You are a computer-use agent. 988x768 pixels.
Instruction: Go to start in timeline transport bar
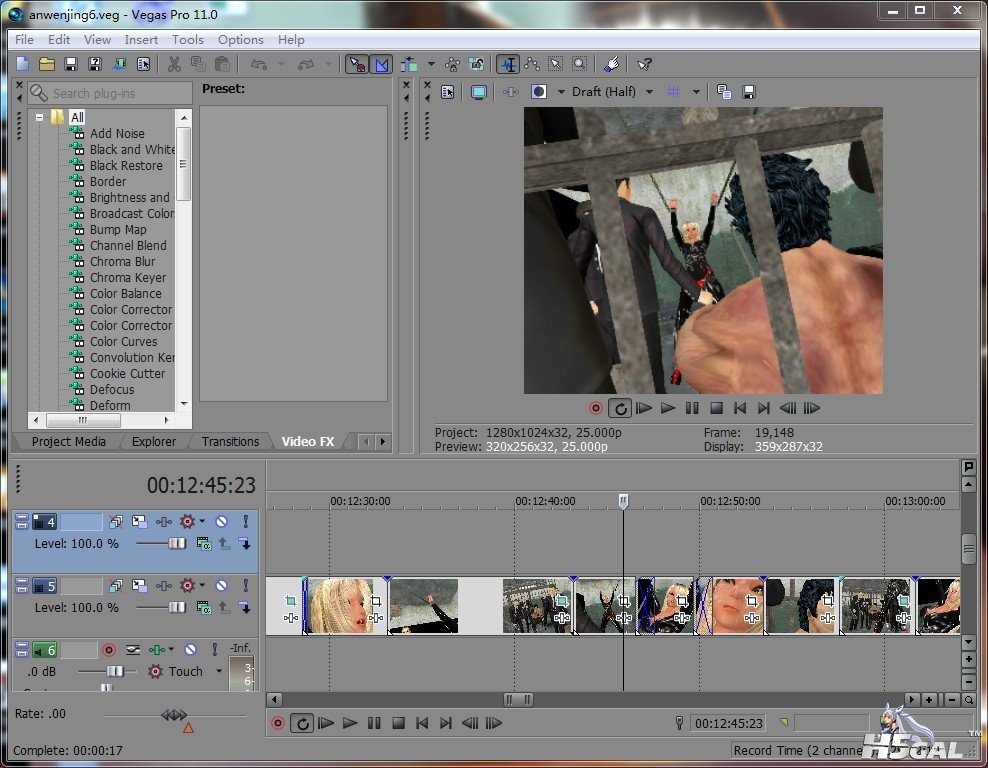[422, 723]
